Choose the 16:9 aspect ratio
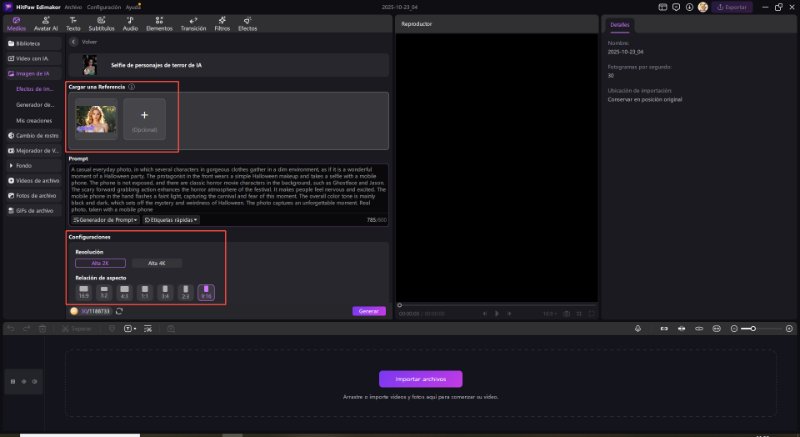Screen dimensions: 800x437 click(x=84, y=292)
